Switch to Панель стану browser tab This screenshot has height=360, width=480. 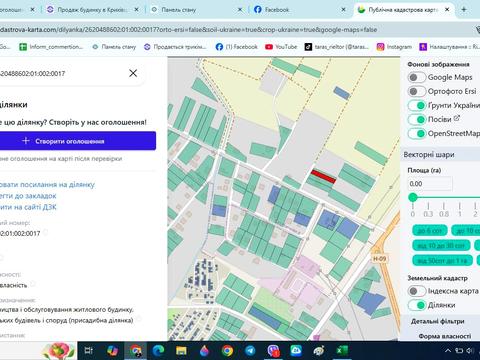pos(178,10)
